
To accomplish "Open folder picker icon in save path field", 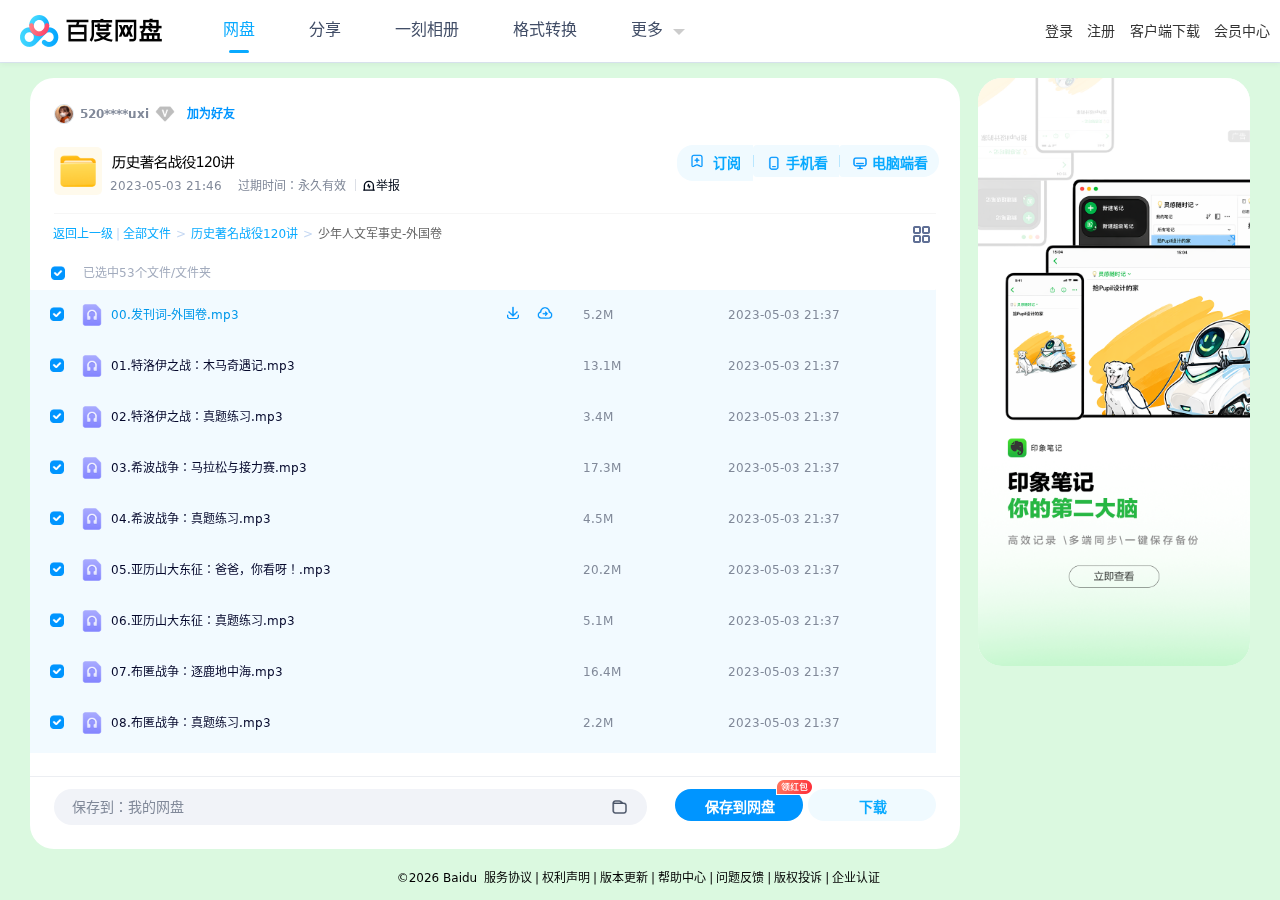I will (619, 807).
